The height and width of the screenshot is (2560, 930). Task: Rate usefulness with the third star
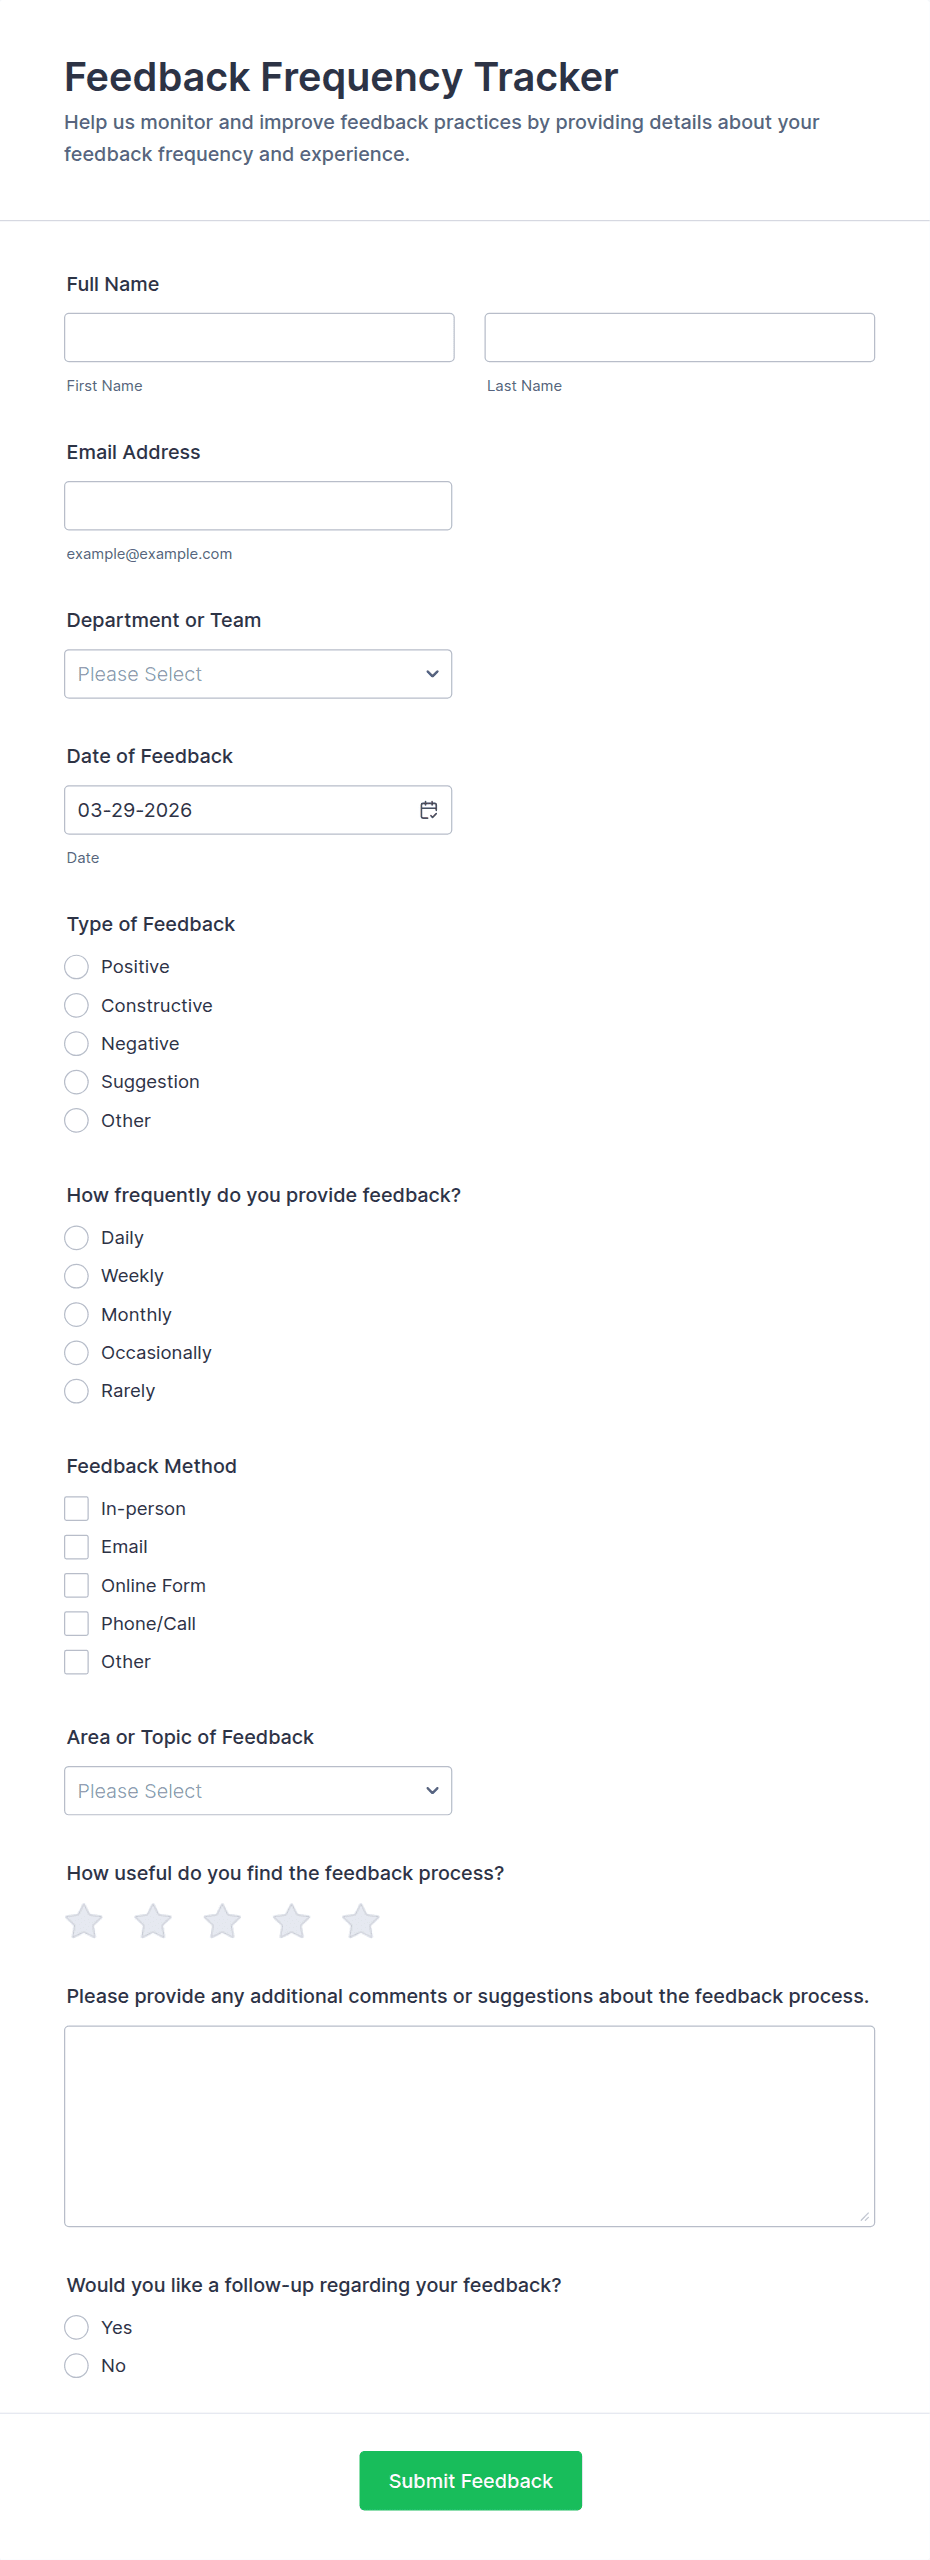tap(222, 1921)
